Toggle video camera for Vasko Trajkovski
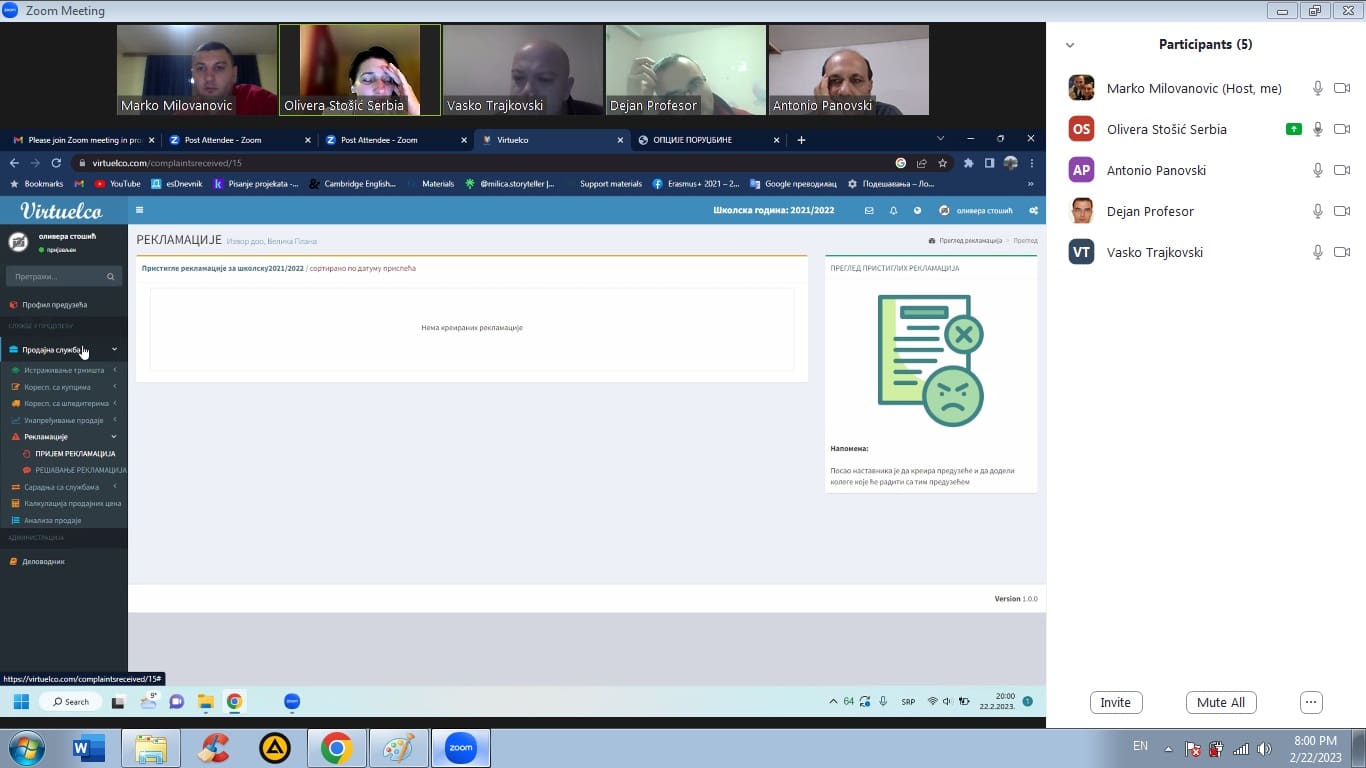 (1342, 252)
